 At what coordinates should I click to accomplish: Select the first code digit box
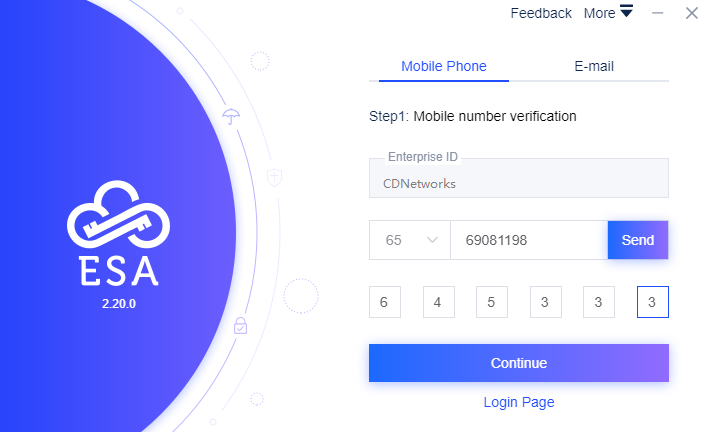click(x=384, y=301)
